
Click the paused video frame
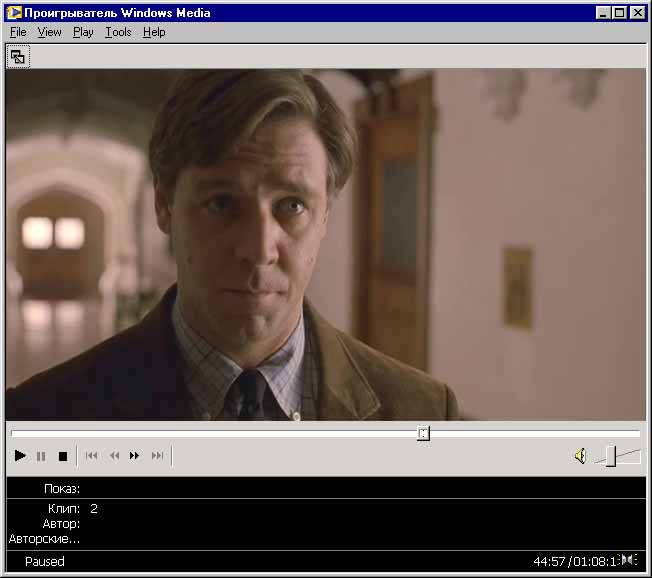(326, 245)
